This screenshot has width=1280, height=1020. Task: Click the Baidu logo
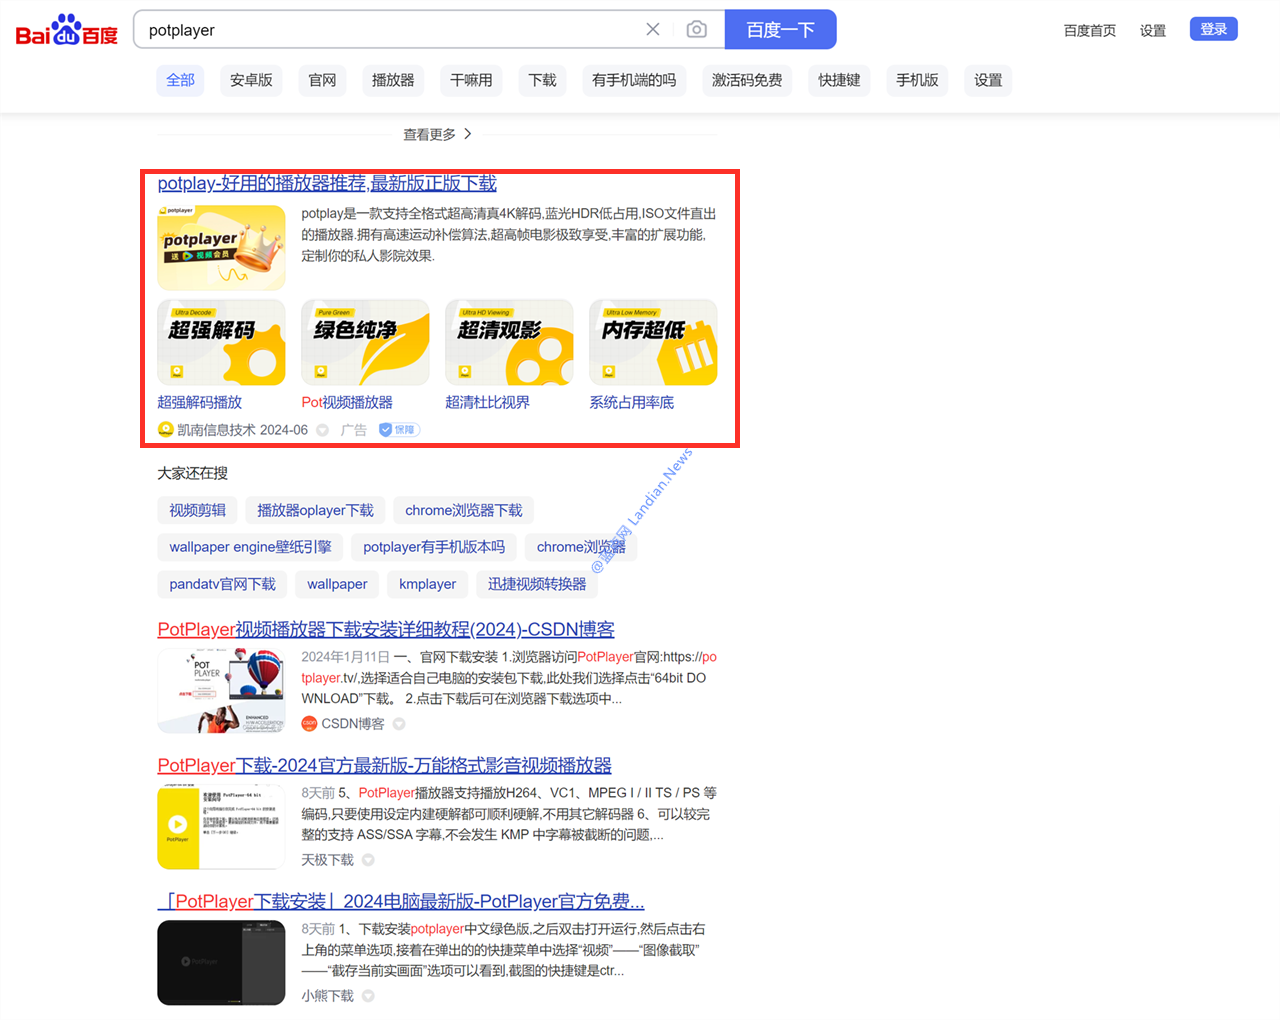(x=67, y=30)
